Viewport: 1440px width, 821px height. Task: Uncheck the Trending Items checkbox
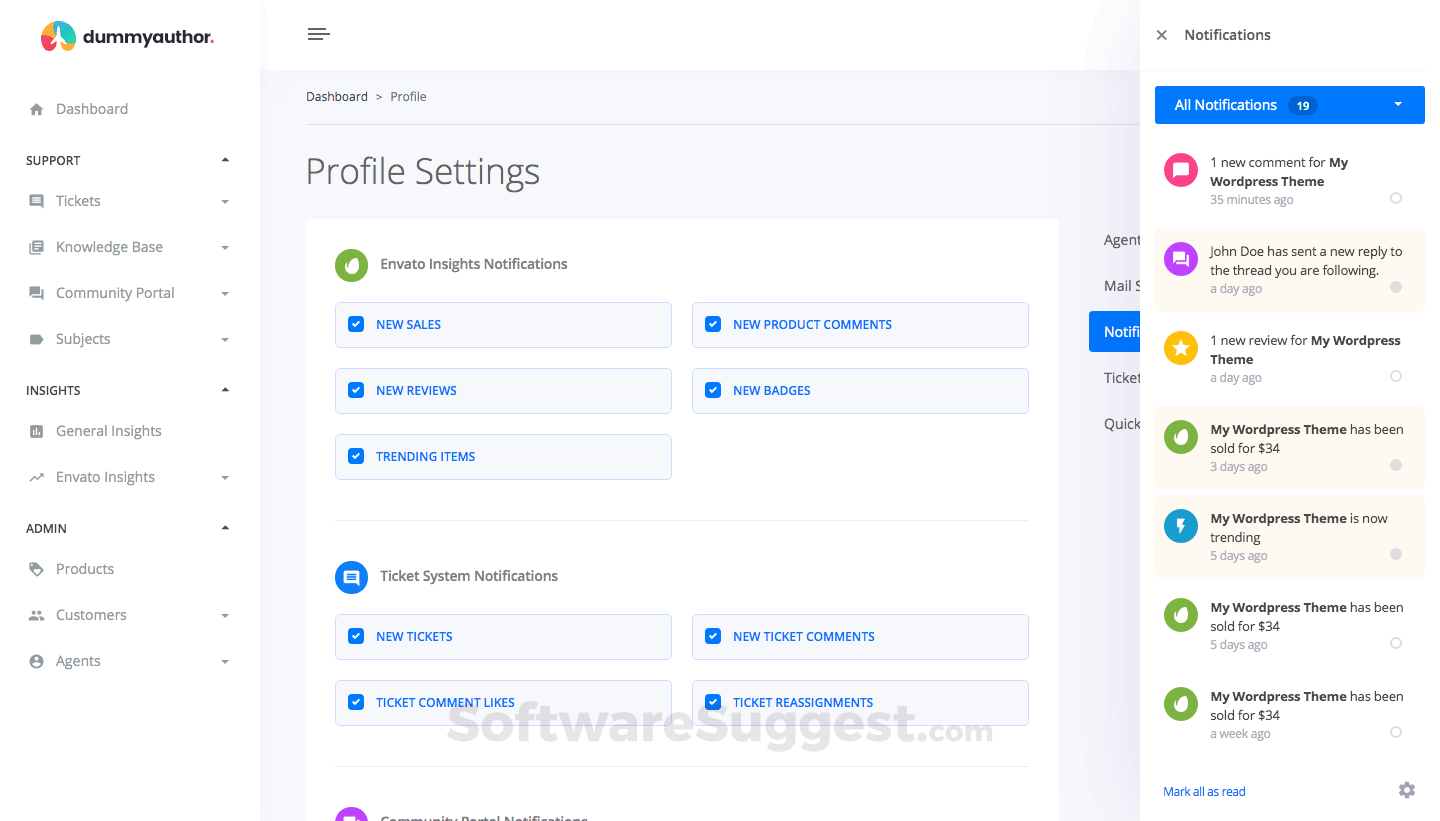356,456
